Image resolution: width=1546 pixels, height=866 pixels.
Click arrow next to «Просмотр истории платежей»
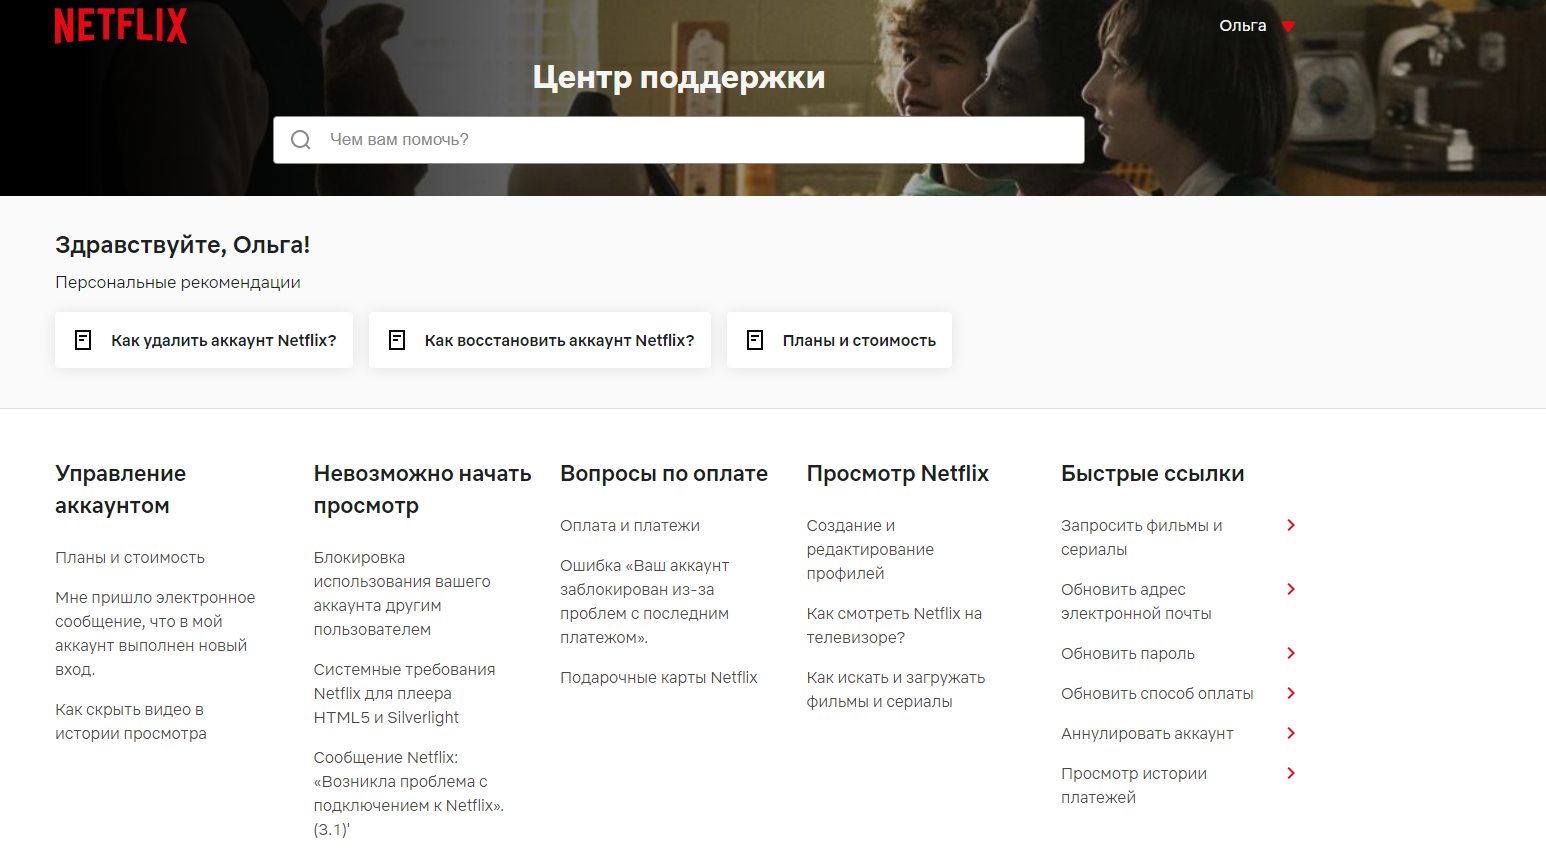pos(1291,773)
